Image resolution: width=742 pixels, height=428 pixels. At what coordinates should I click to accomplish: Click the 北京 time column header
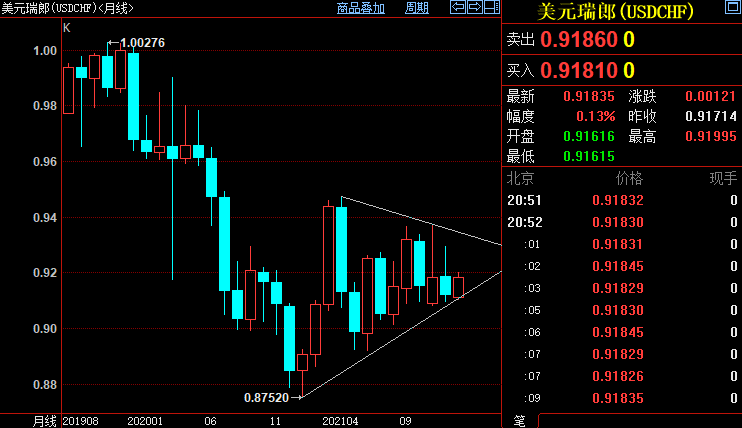pos(521,178)
